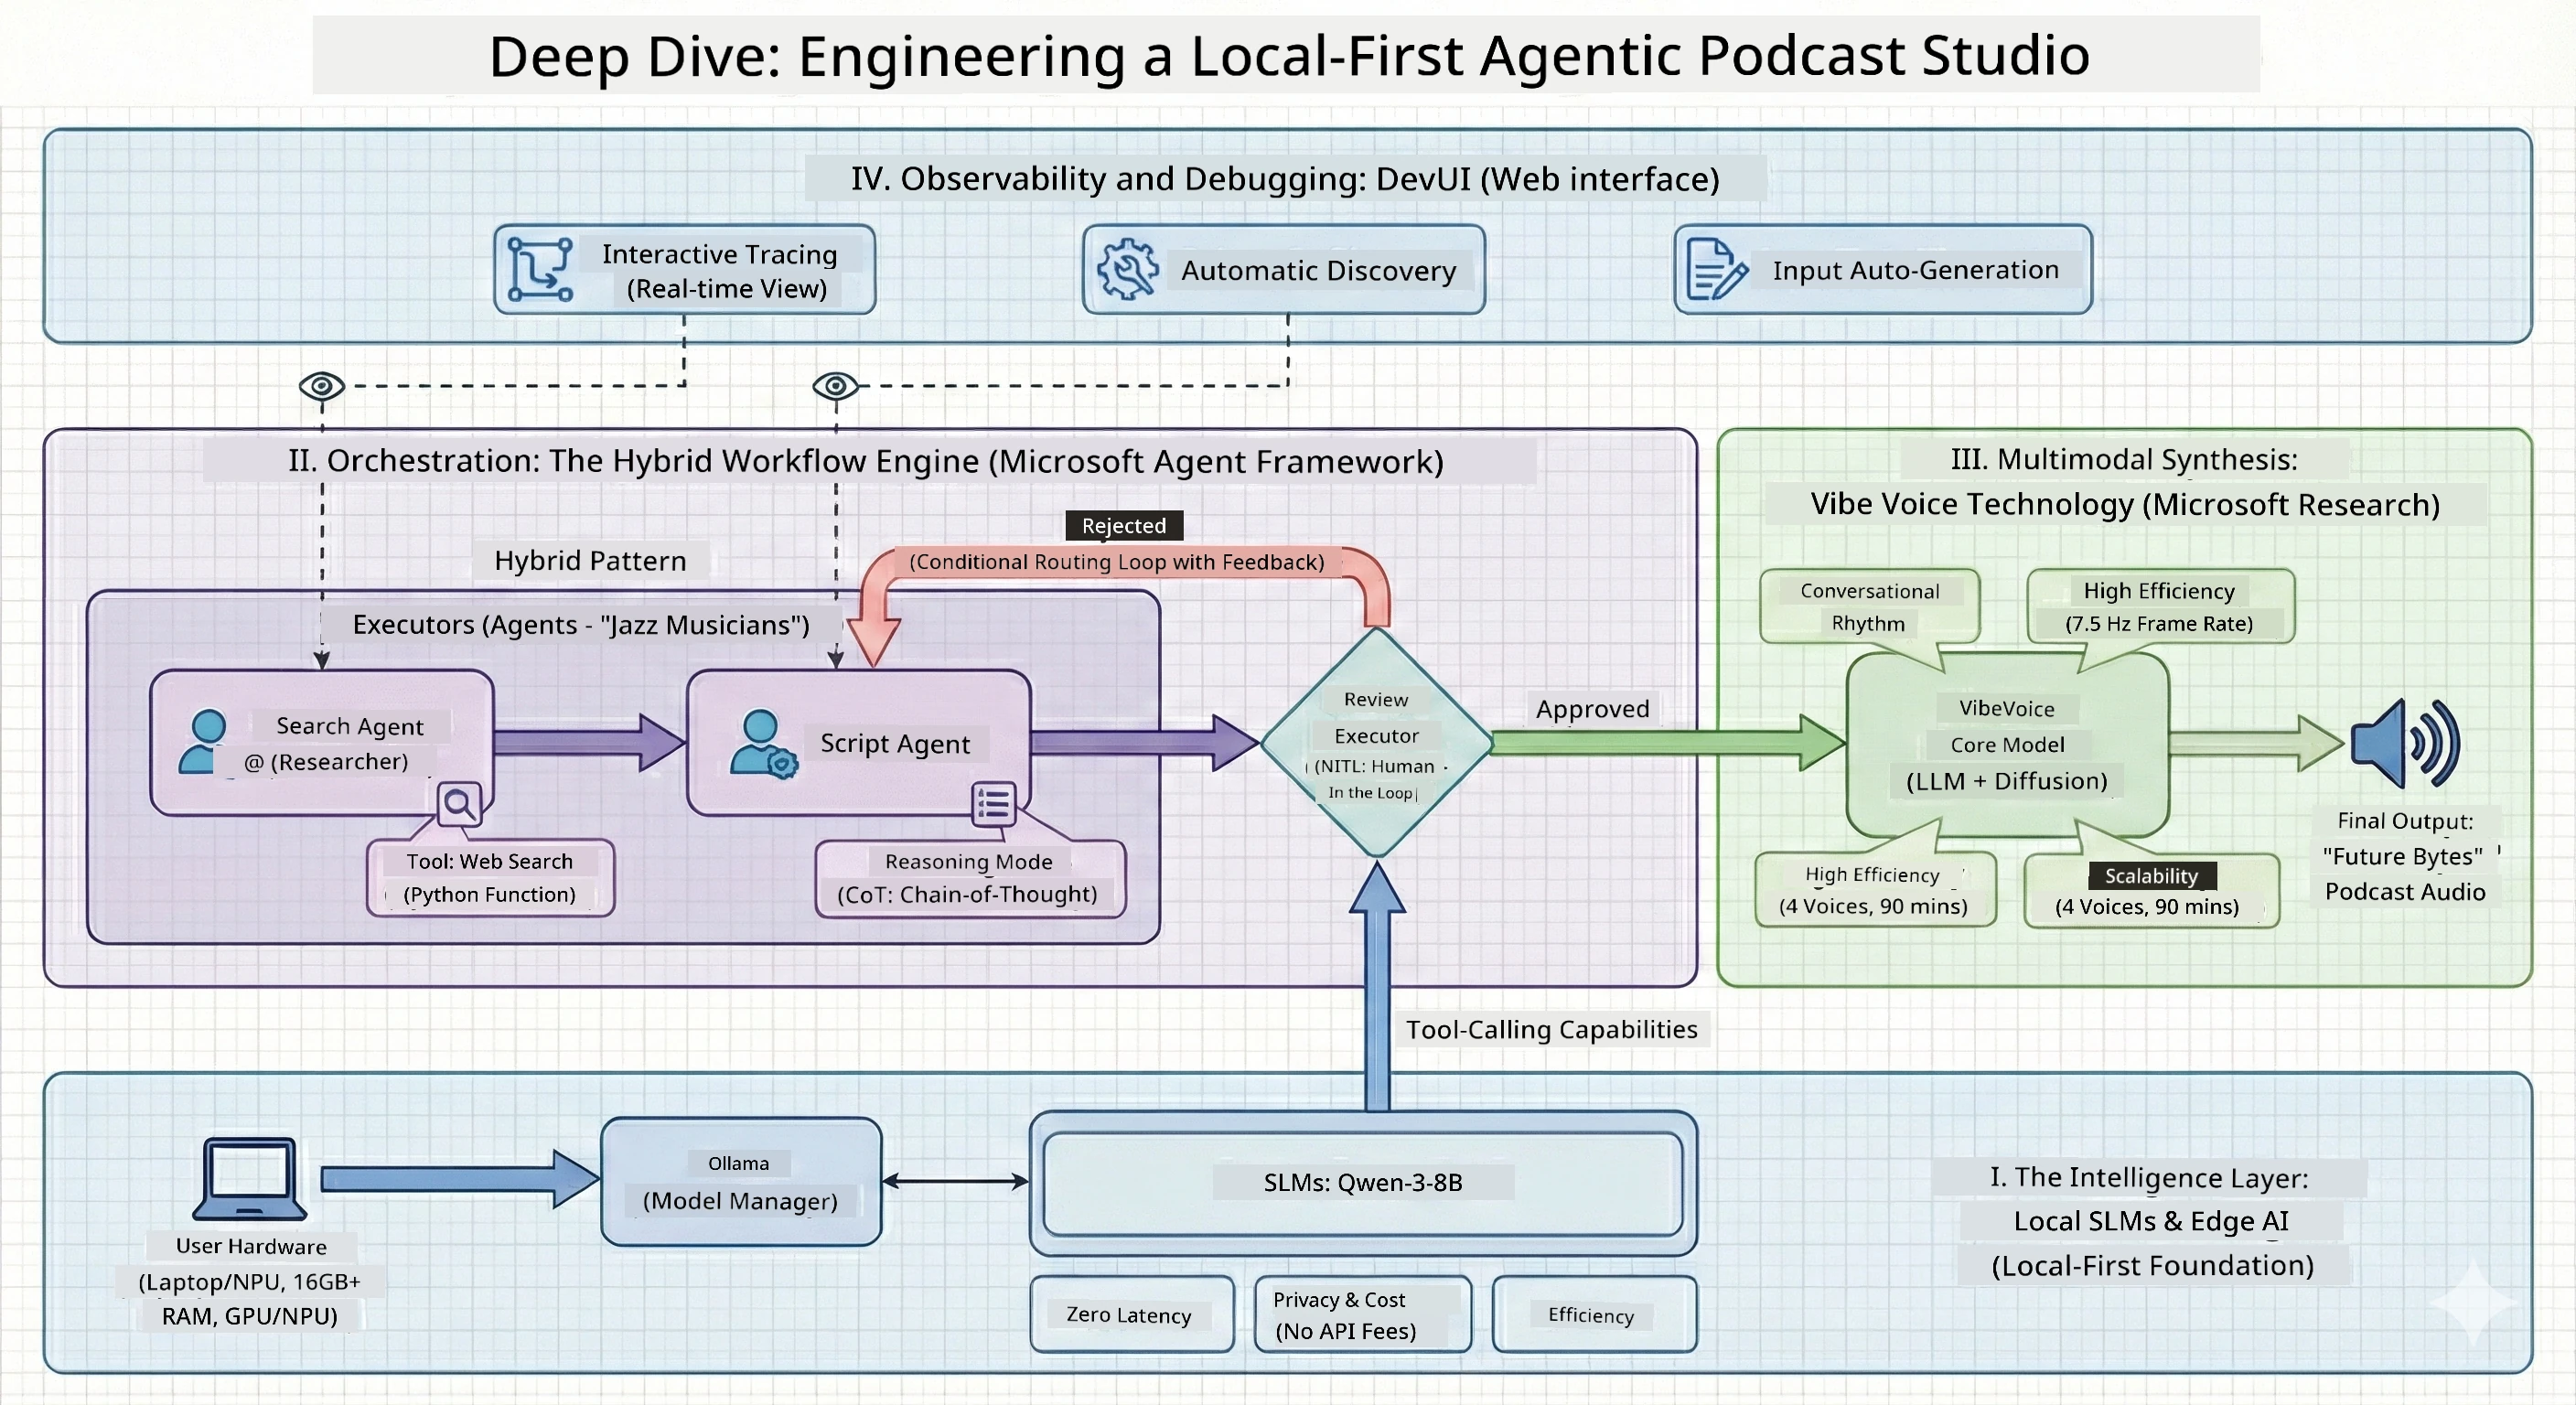
Task: Click the Review Executor diamond node
Action: (1377, 743)
